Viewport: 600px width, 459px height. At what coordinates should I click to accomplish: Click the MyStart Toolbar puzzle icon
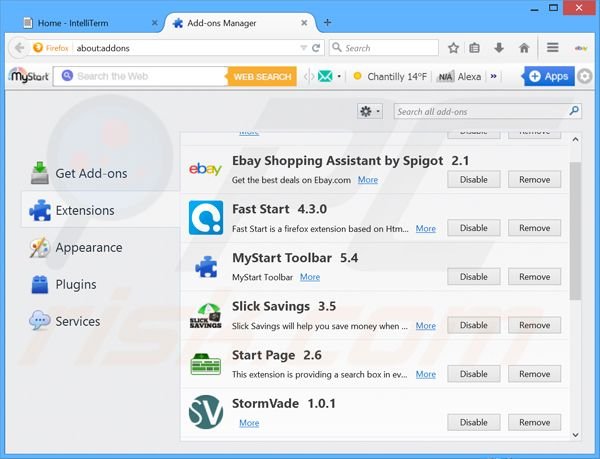coord(206,266)
